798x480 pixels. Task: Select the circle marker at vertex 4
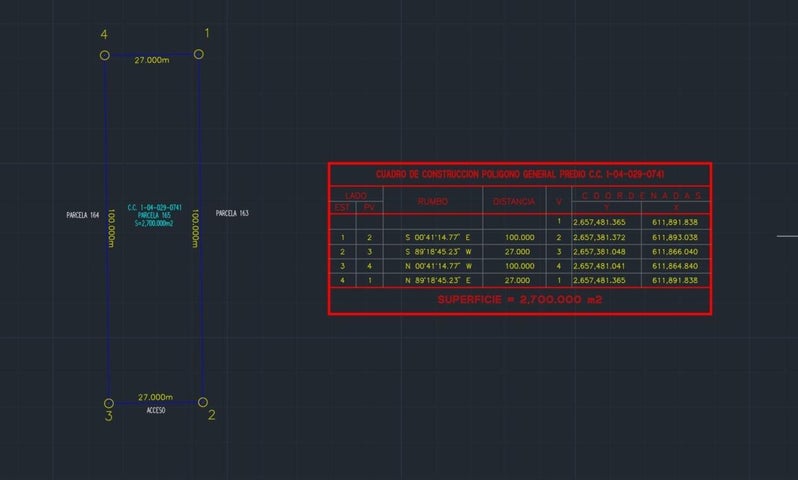[x=104, y=55]
